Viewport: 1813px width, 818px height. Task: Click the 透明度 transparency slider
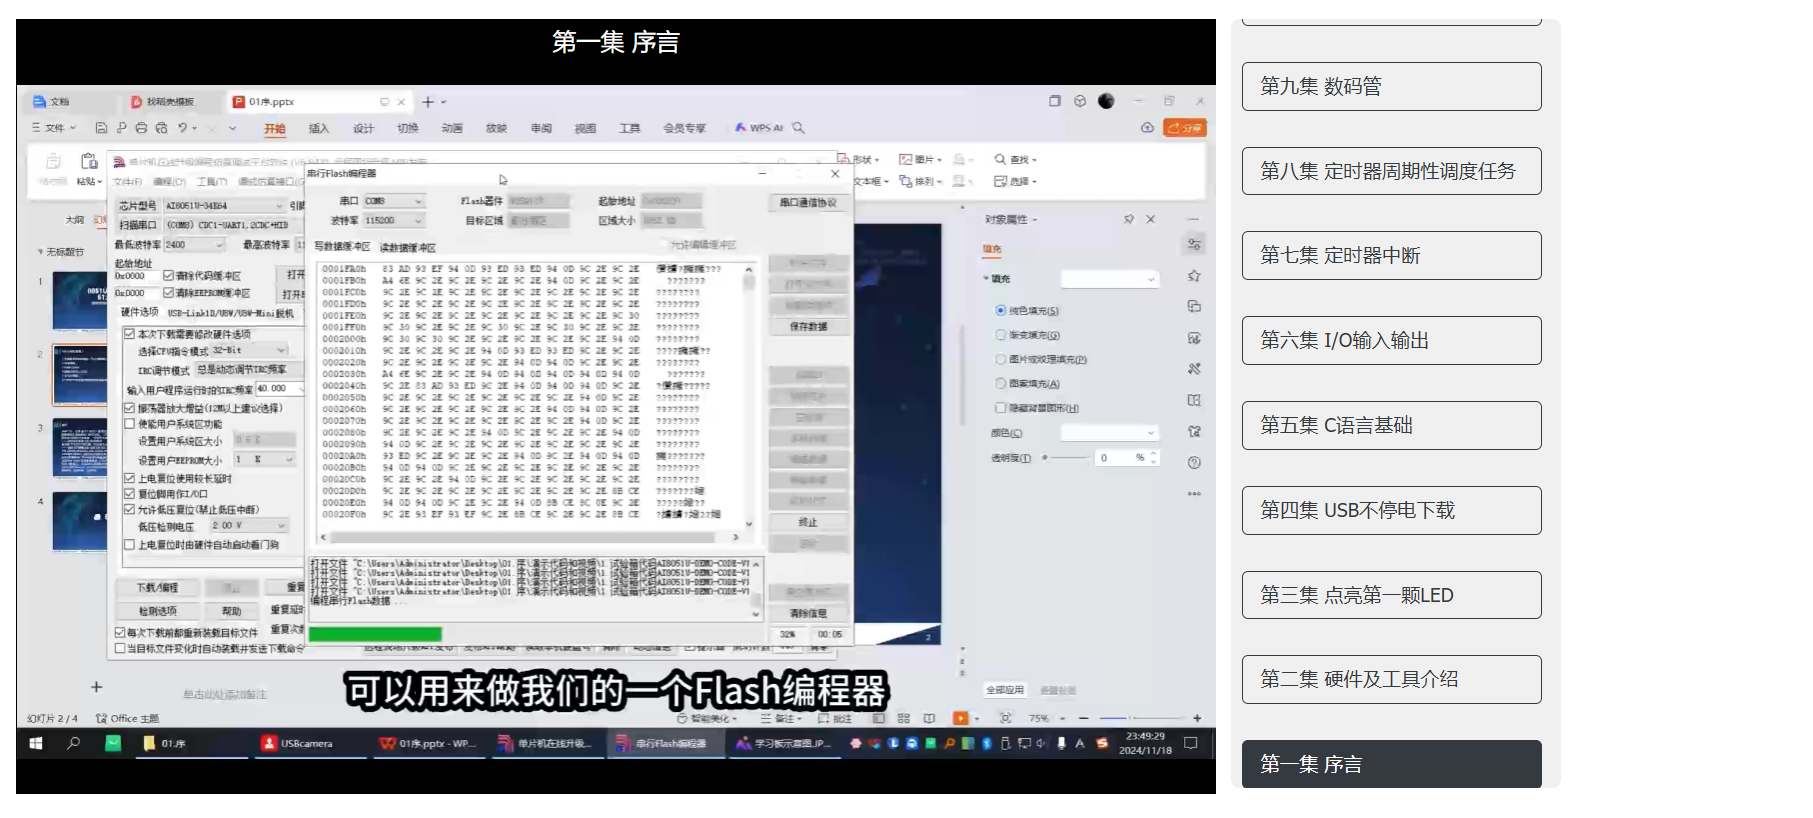[x=1066, y=457]
